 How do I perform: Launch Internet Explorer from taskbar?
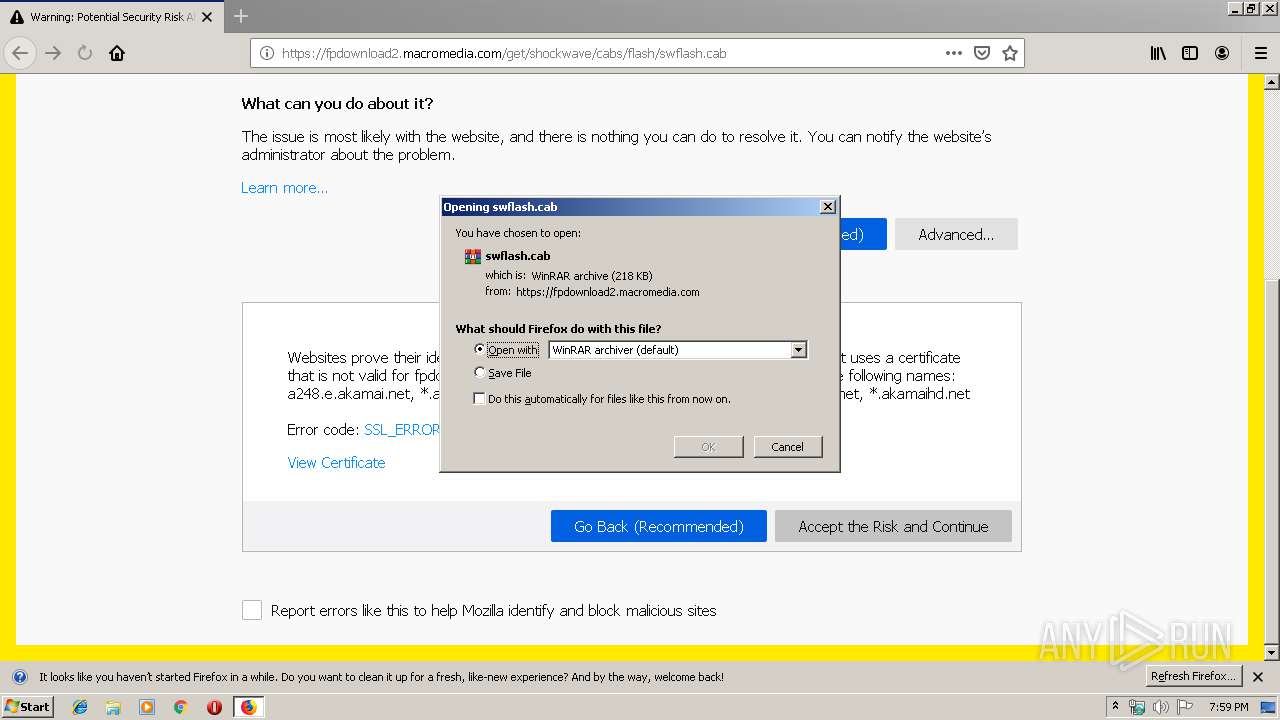(x=80, y=707)
